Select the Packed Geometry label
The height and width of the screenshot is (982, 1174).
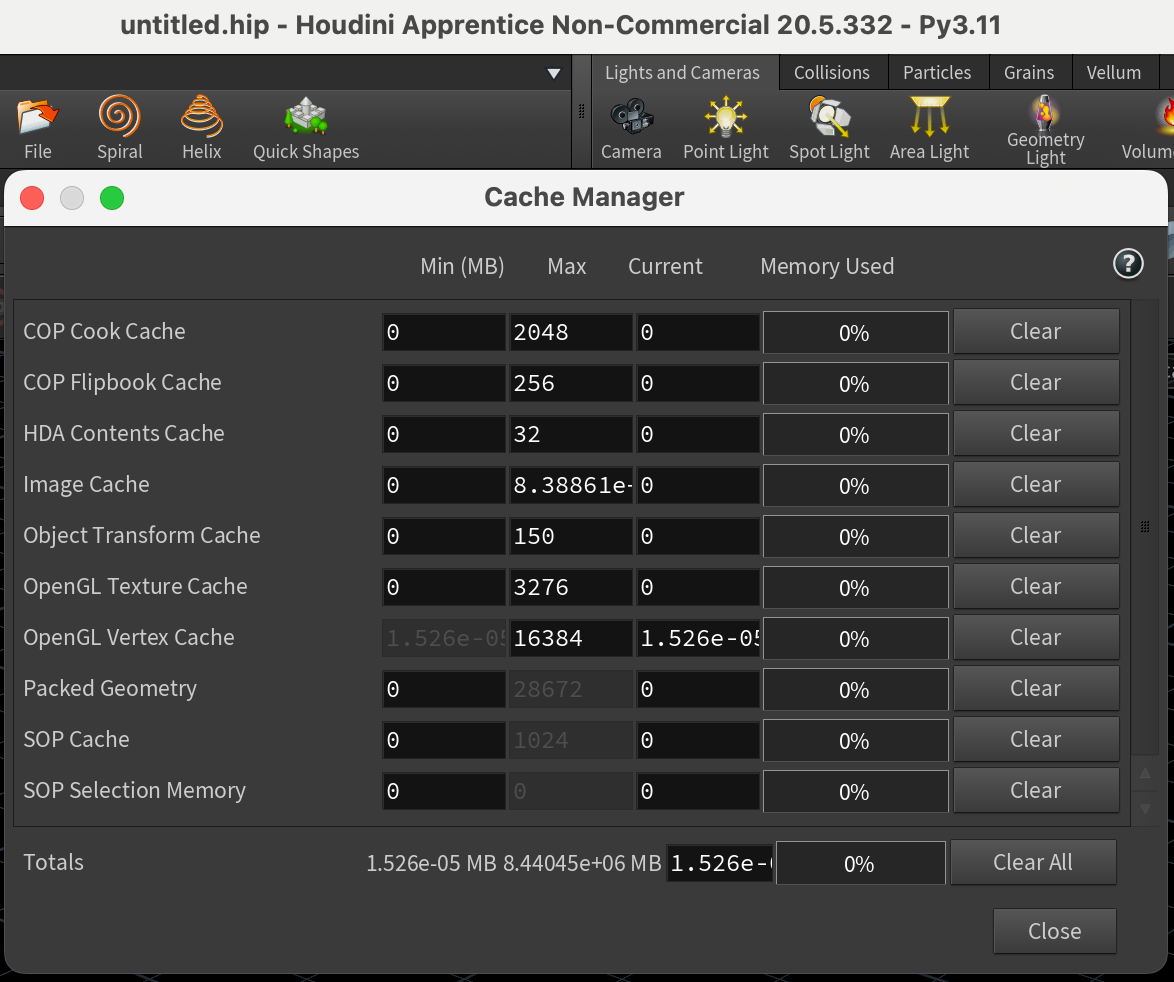coord(110,689)
